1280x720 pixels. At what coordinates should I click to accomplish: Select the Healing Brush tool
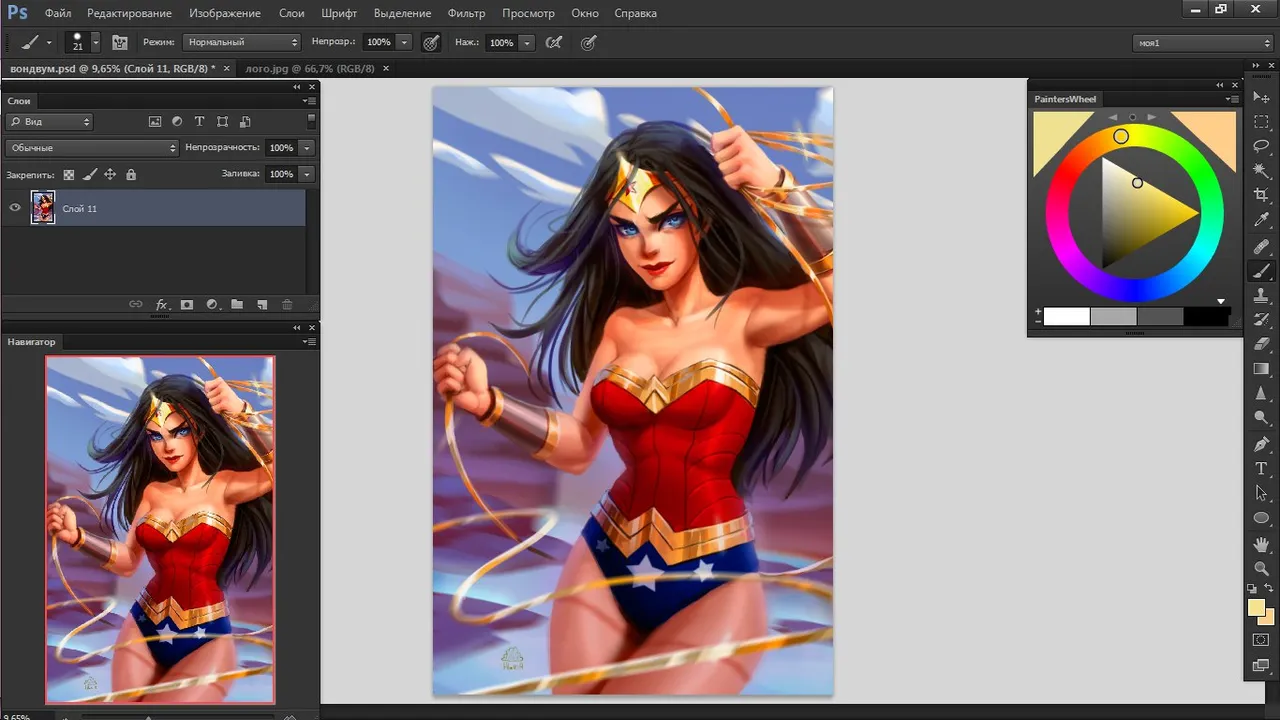click(1261, 246)
